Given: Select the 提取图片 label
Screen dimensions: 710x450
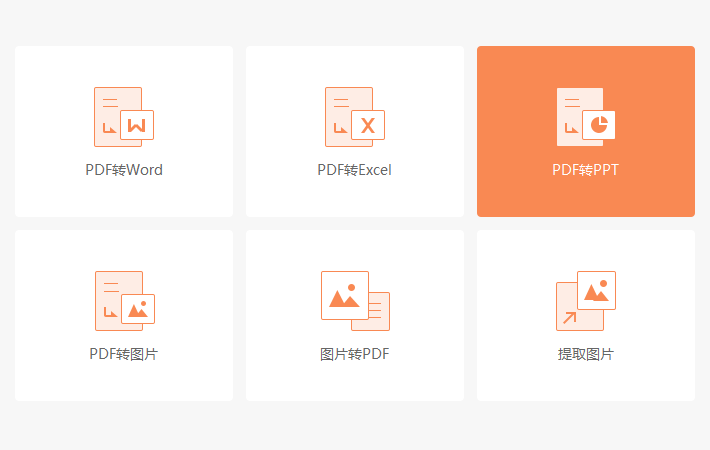Looking at the screenshot, I should coord(585,354).
